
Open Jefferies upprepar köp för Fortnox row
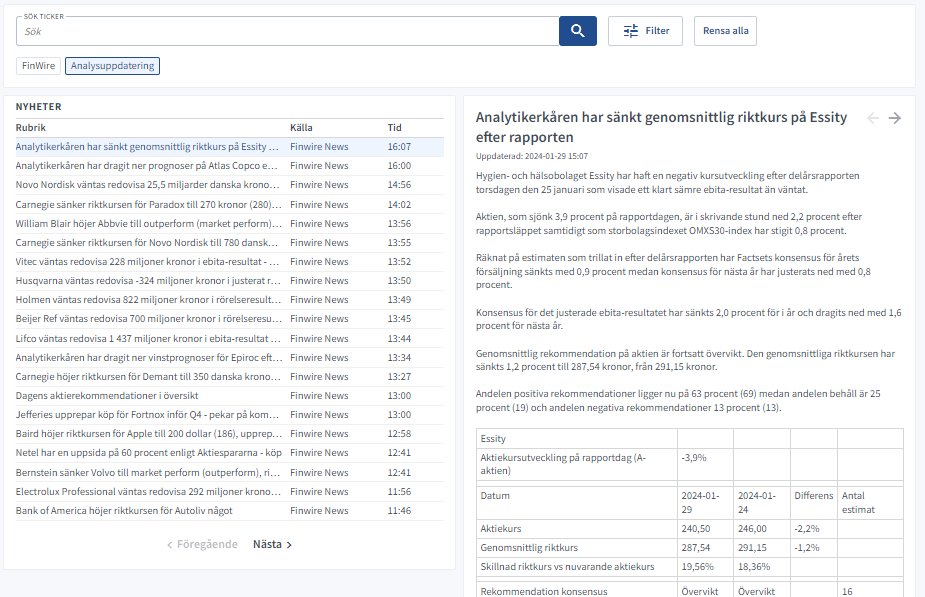click(x=229, y=415)
